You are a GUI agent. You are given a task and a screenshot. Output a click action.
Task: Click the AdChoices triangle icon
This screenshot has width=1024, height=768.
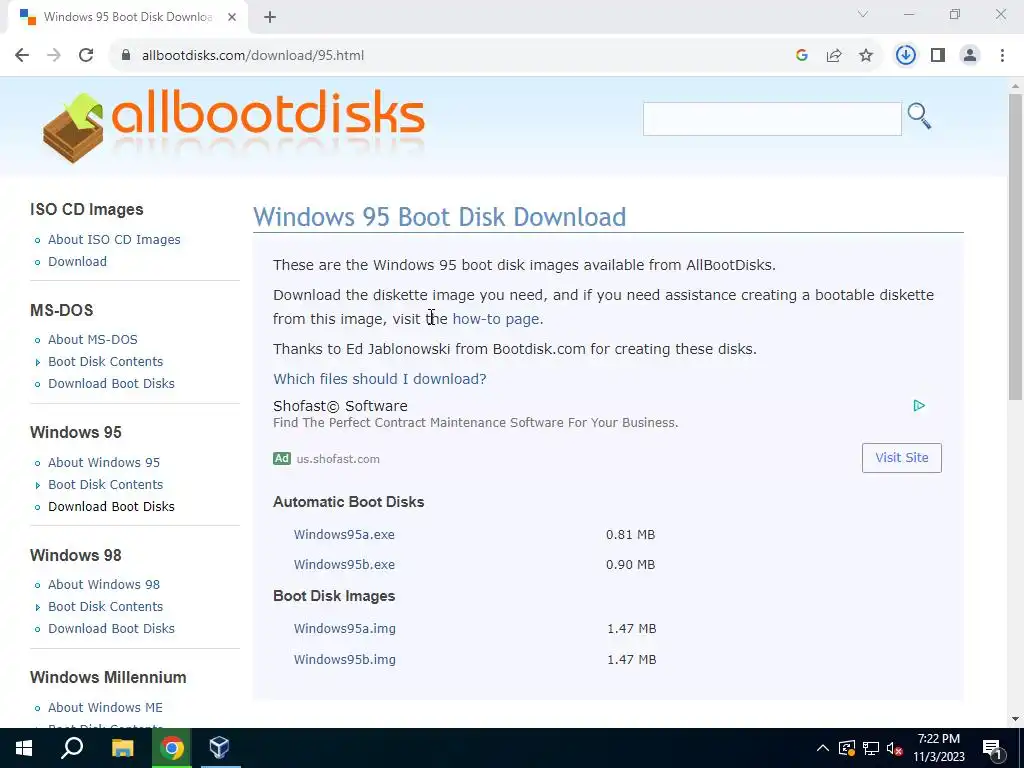pos(919,406)
